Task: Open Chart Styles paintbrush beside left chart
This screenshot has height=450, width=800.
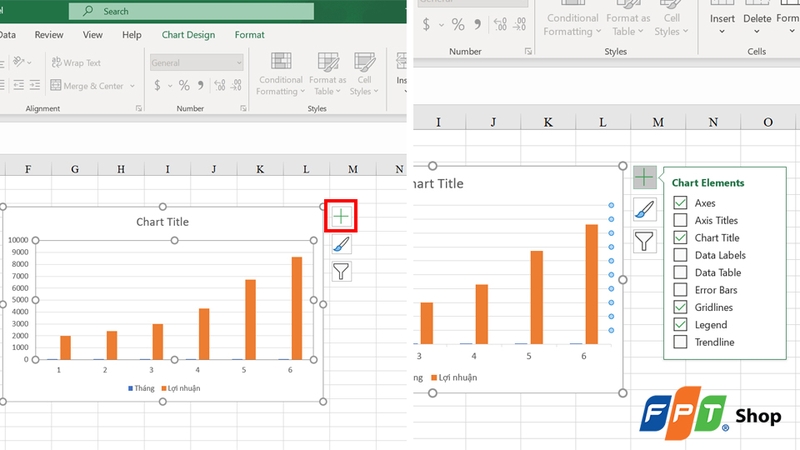Action: click(341, 244)
